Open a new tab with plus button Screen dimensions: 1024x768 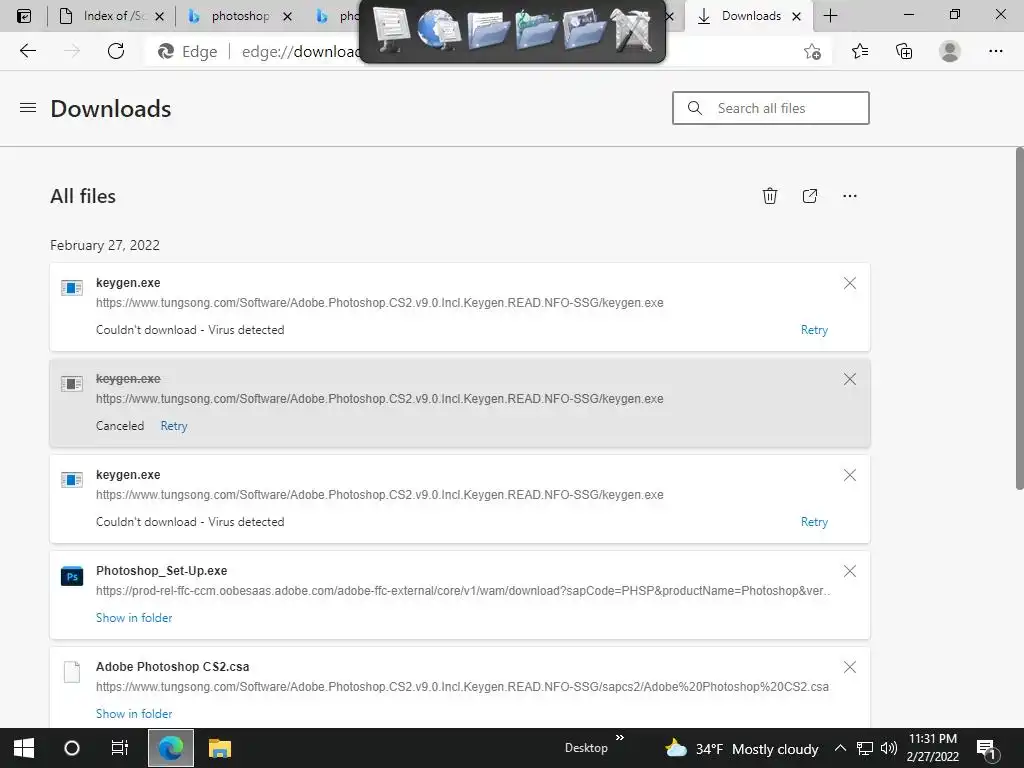click(x=830, y=16)
